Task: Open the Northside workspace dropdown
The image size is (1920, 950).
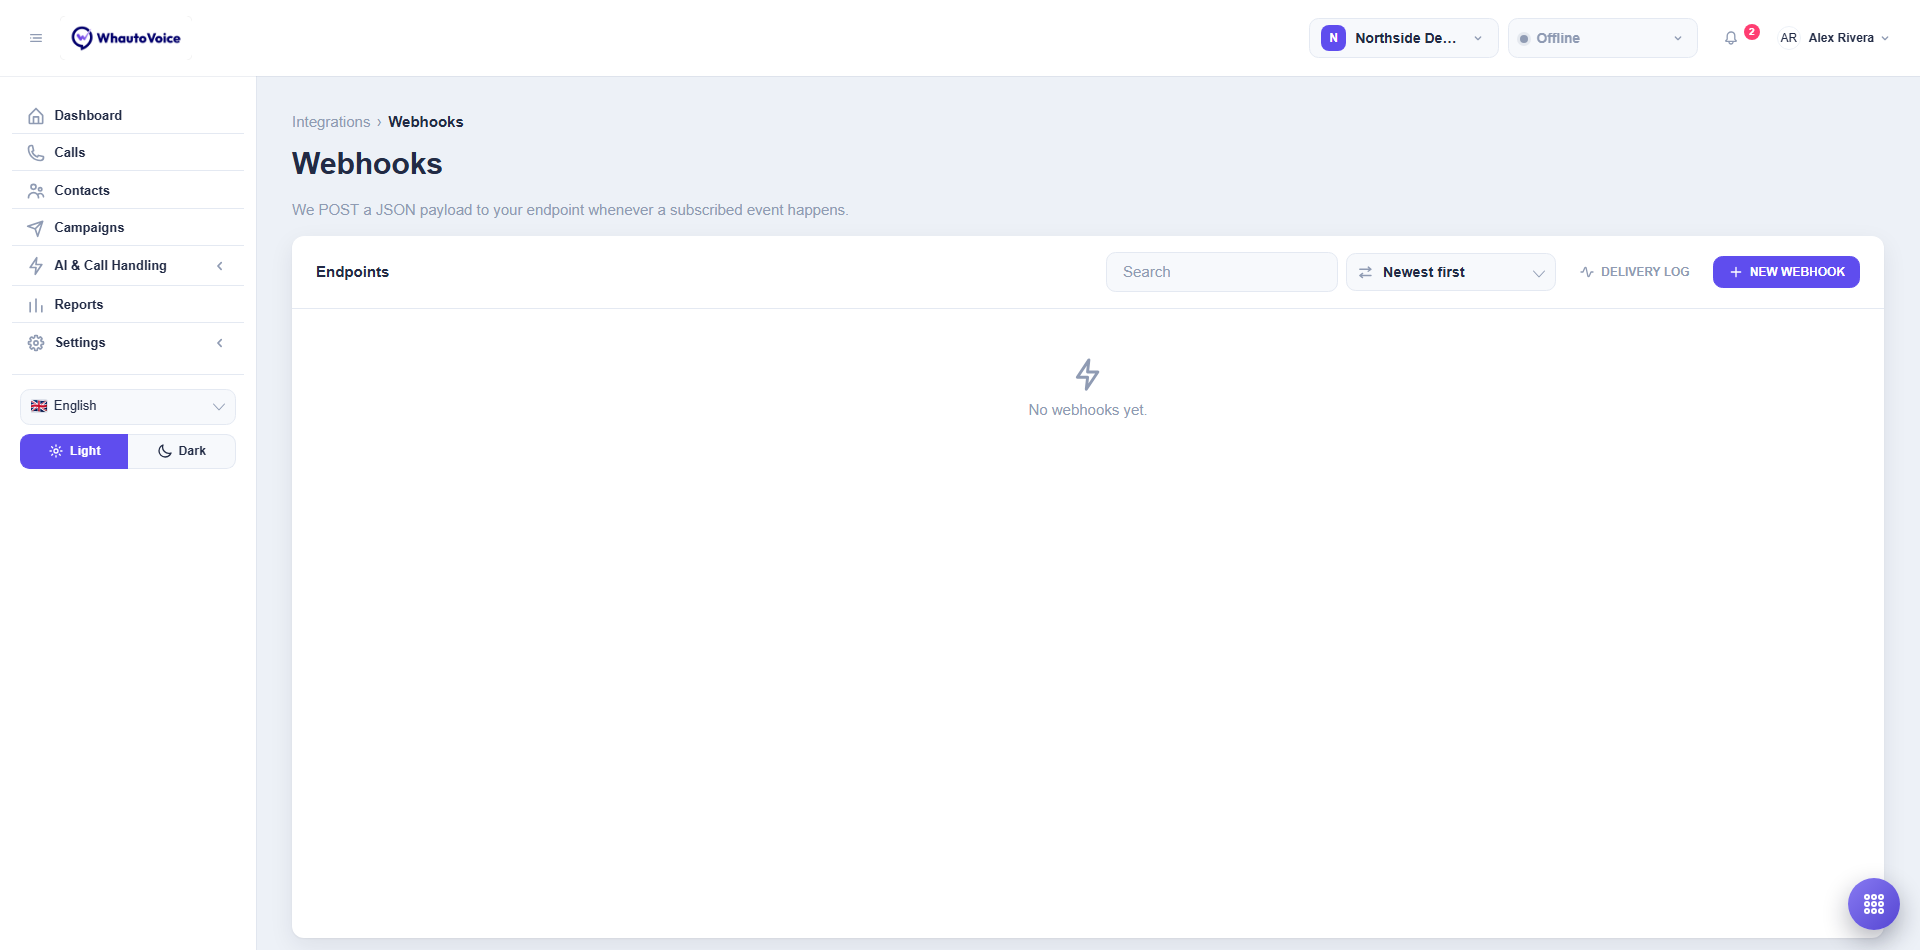Action: pos(1403,38)
